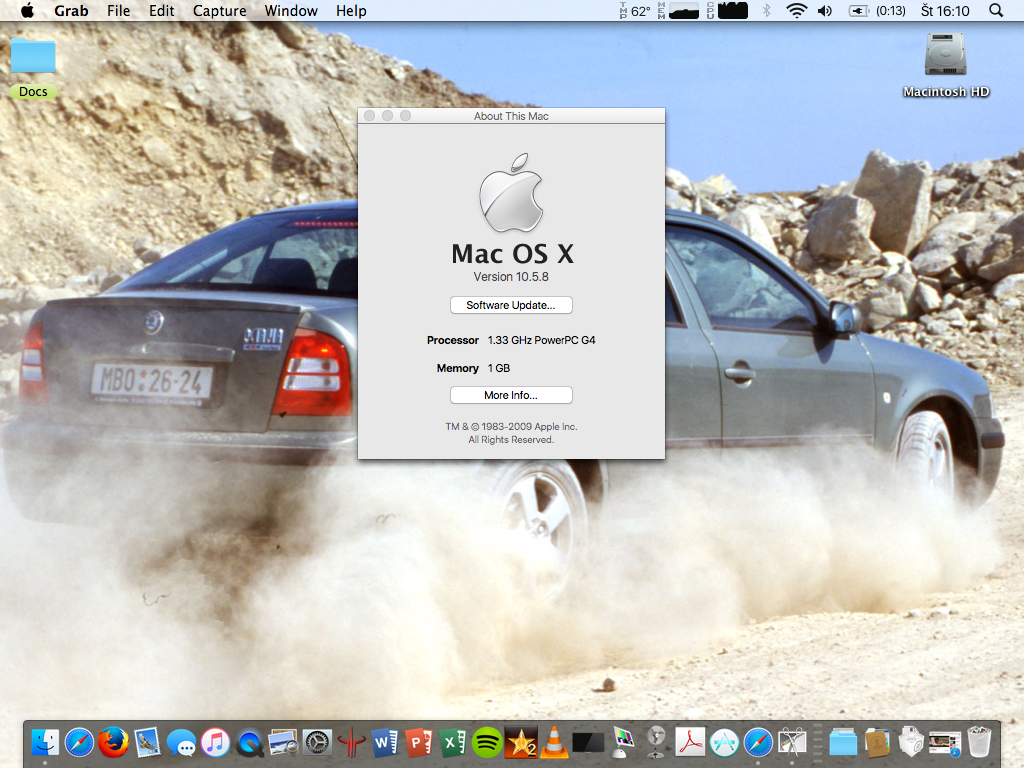Open the desk fan icon in Dock

[656, 743]
